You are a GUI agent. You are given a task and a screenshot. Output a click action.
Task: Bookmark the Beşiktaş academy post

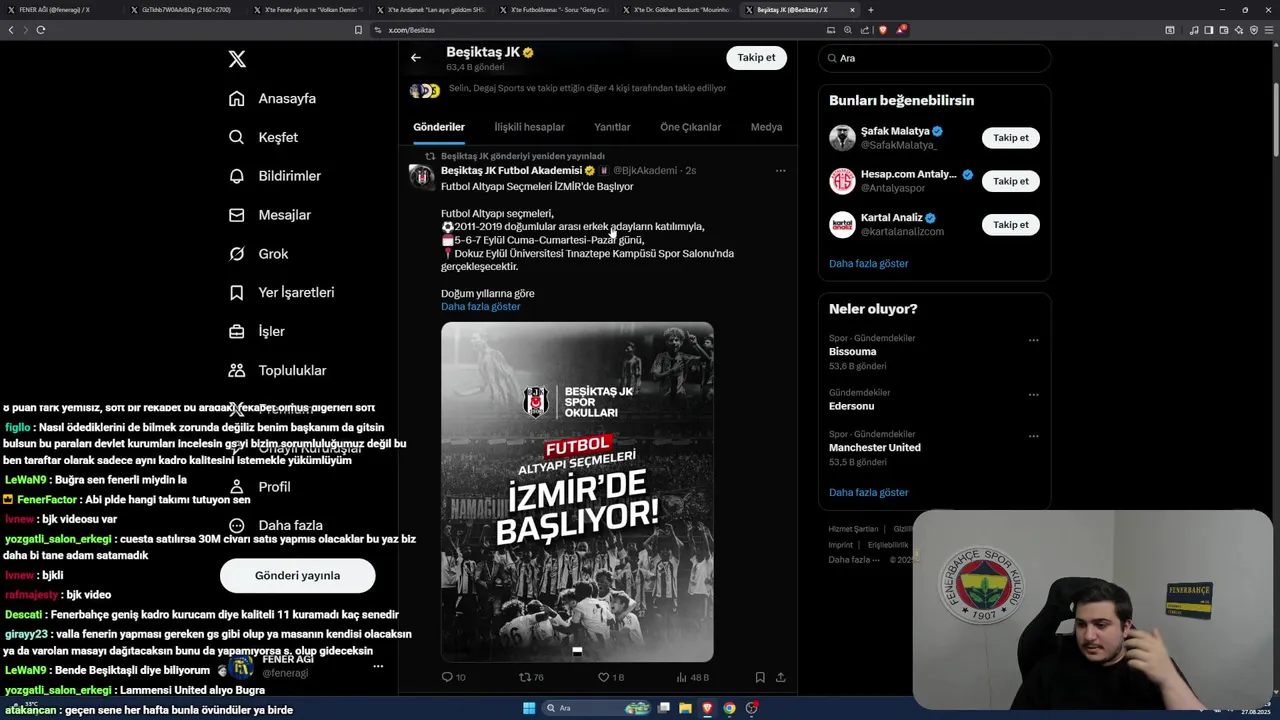pyautogui.click(x=760, y=677)
